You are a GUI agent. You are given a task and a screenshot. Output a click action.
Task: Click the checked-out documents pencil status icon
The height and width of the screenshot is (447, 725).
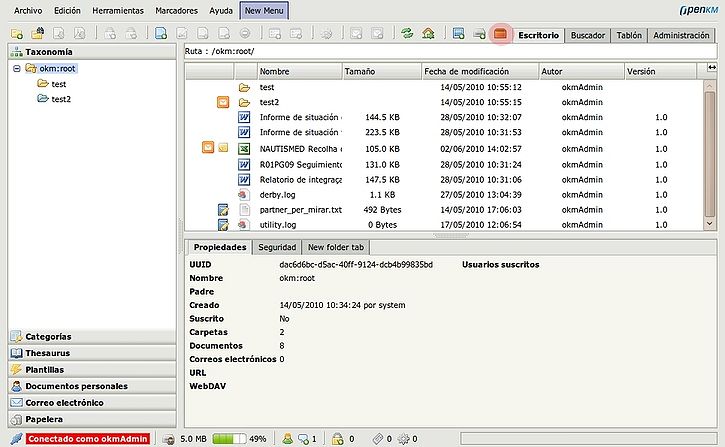tap(378, 438)
